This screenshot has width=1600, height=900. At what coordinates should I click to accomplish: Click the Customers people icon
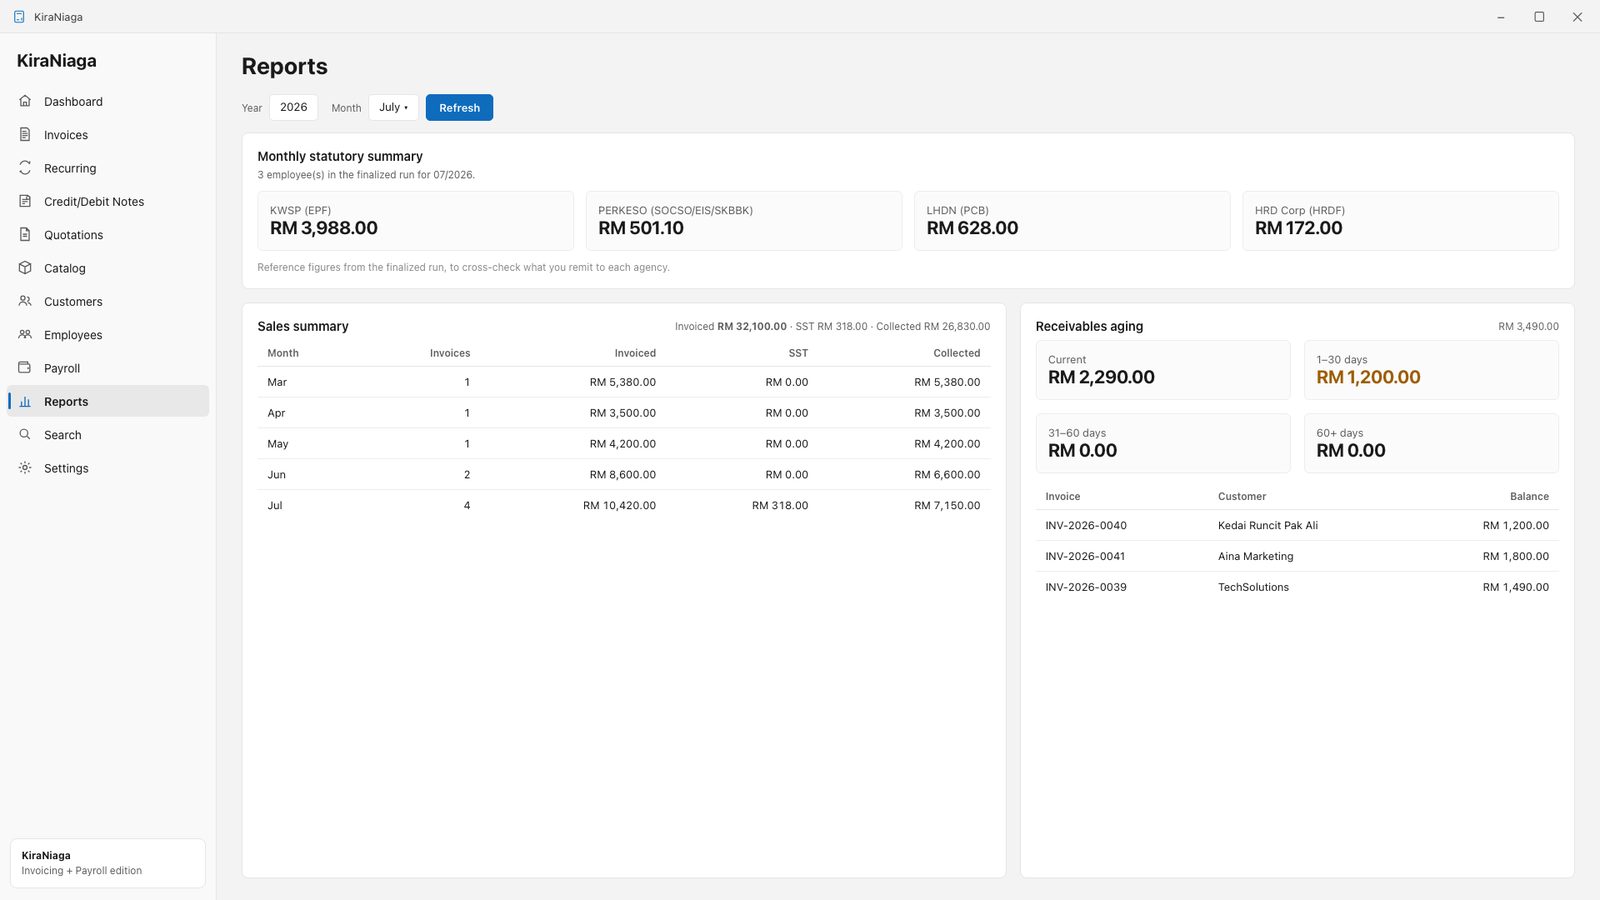(x=25, y=301)
